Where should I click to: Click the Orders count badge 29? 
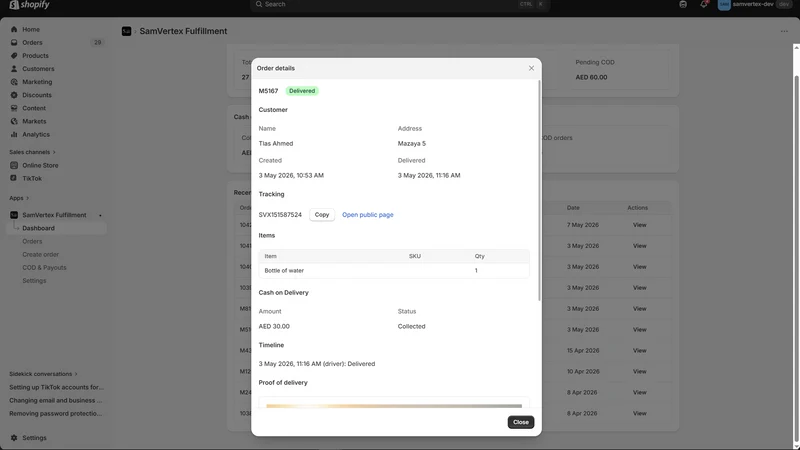[97, 42]
